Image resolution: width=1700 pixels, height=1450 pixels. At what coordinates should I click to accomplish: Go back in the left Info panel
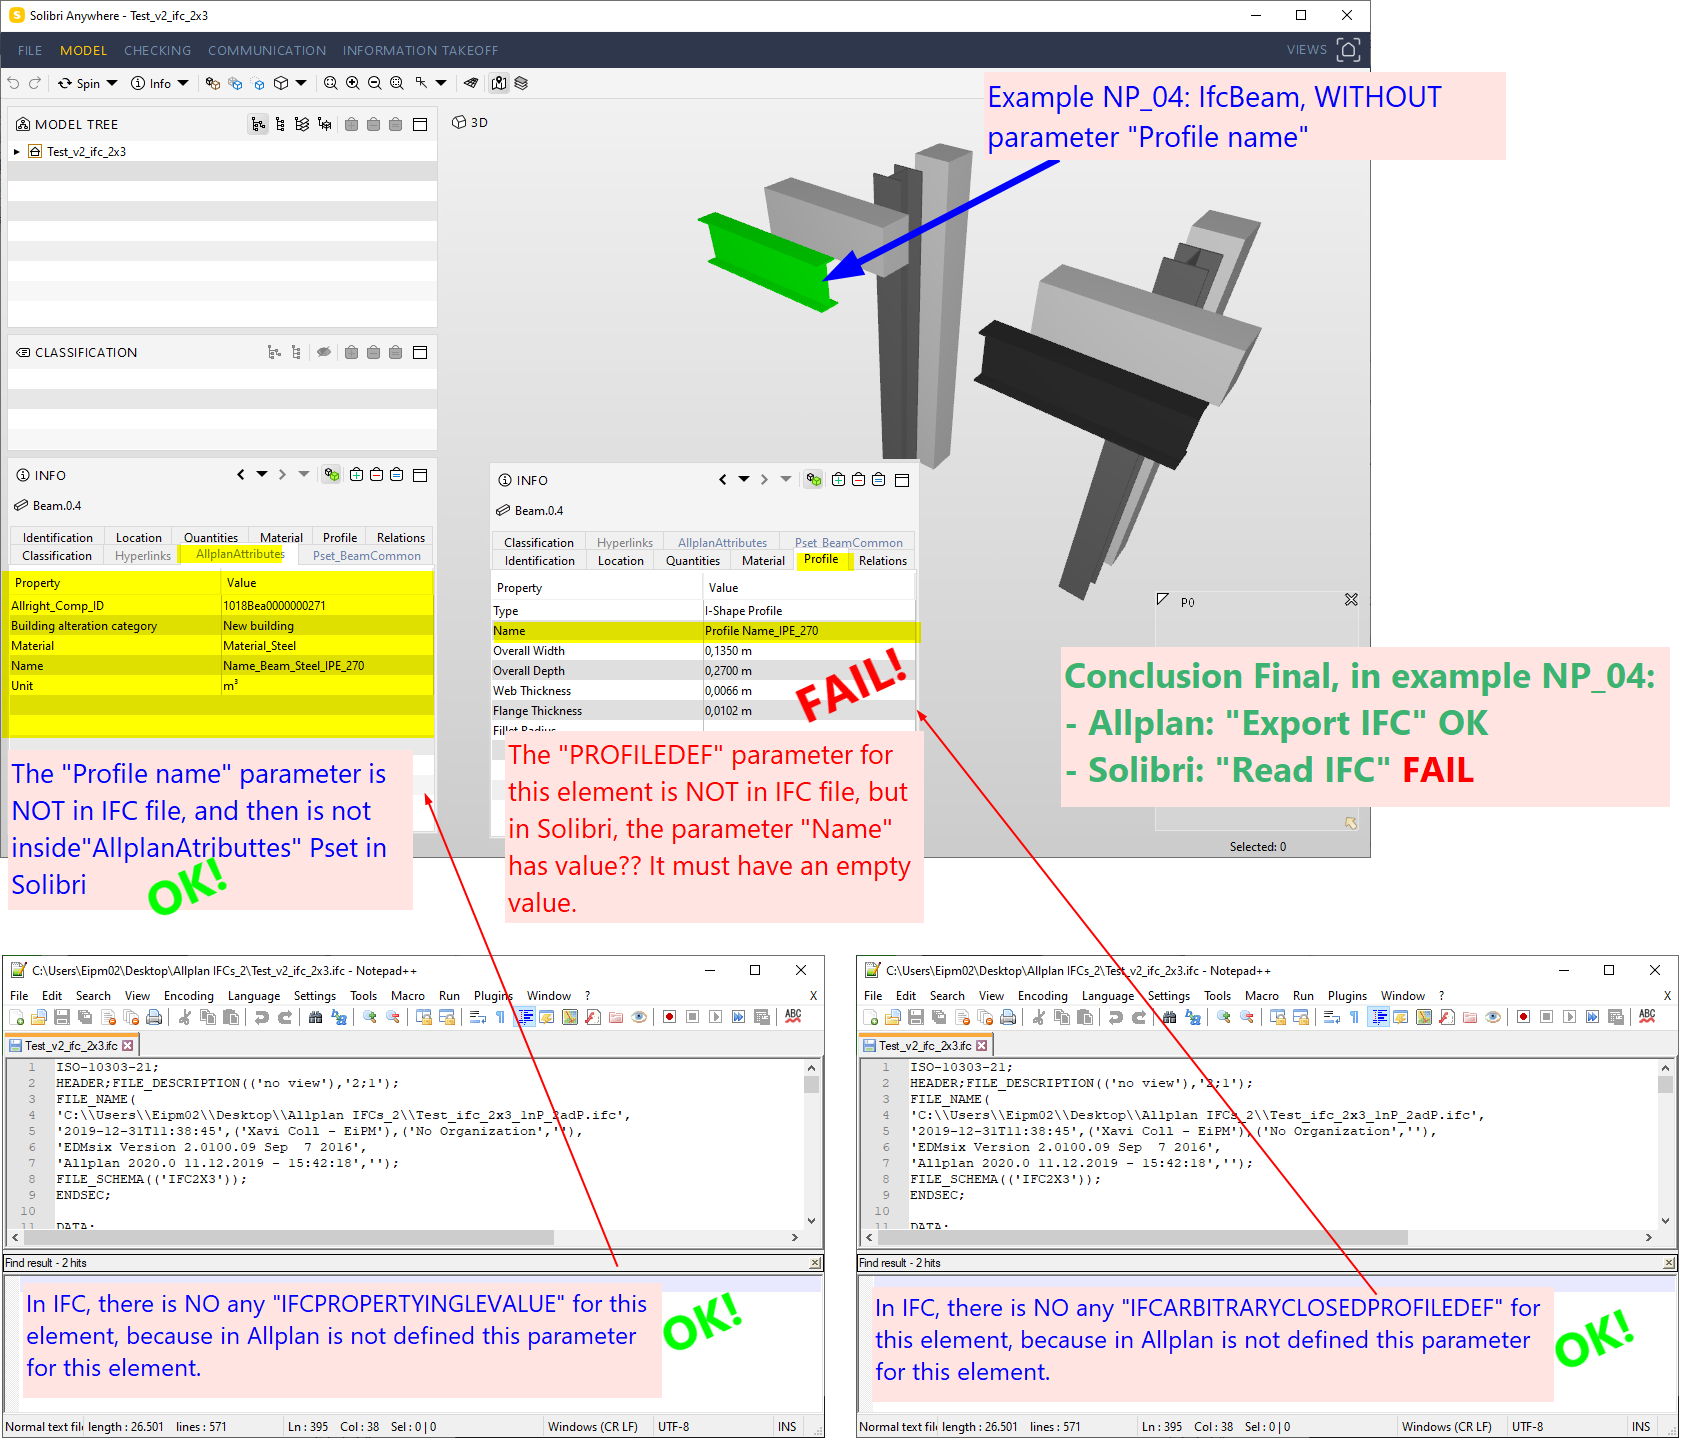tap(240, 475)
